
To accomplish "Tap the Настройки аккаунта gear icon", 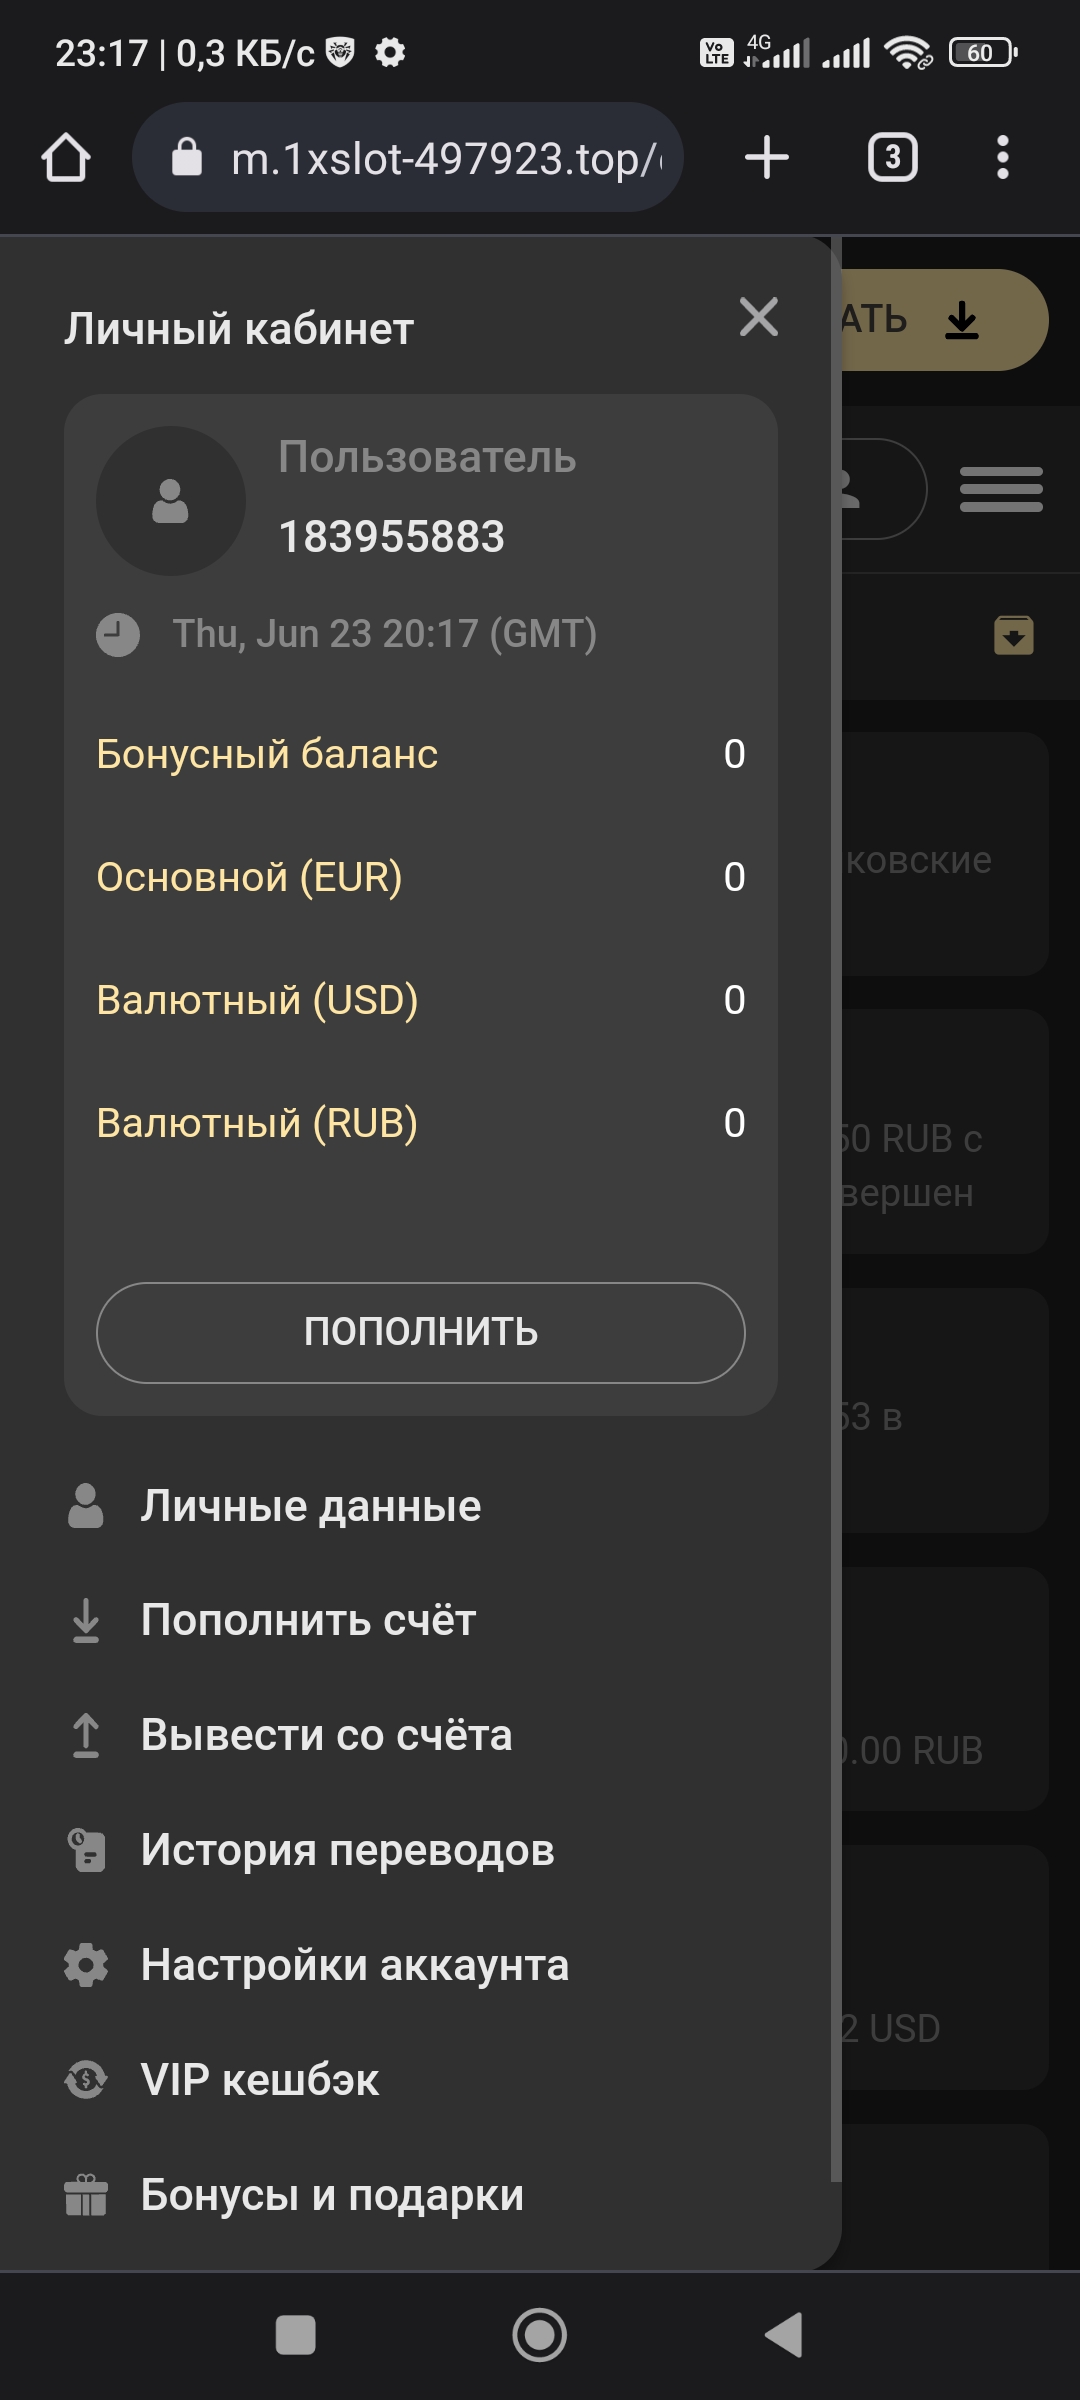I will (86, 1965).
